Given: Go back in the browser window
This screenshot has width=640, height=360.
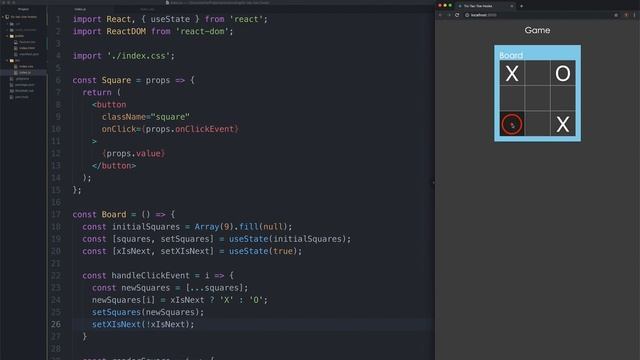Looking at the screenshot, I should [440, 15].
